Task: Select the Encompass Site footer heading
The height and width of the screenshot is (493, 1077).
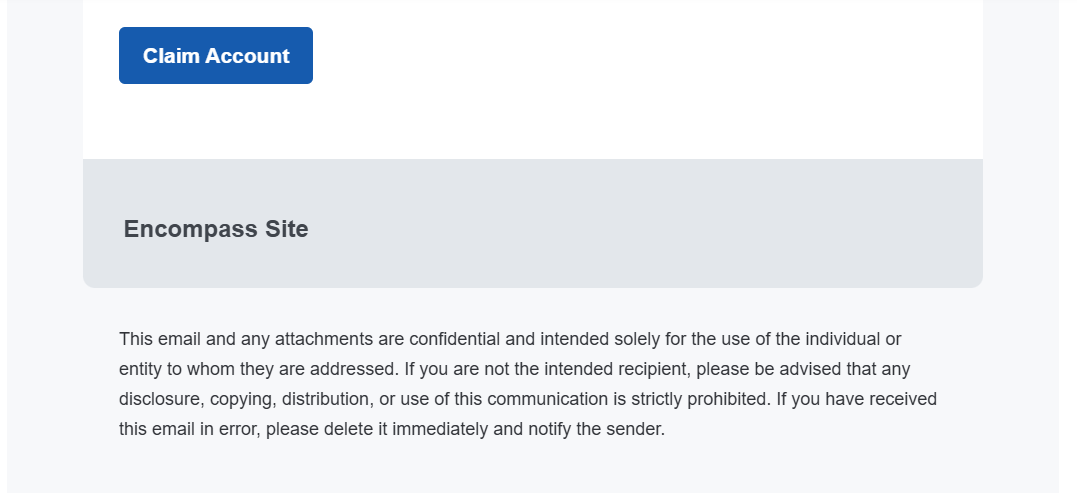Action: (216, 229)
